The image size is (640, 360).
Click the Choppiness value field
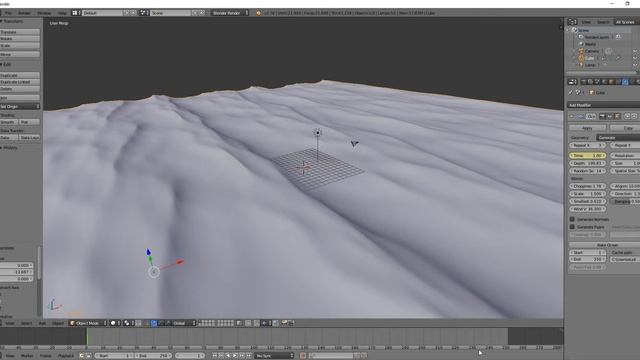tap(588, 186)
